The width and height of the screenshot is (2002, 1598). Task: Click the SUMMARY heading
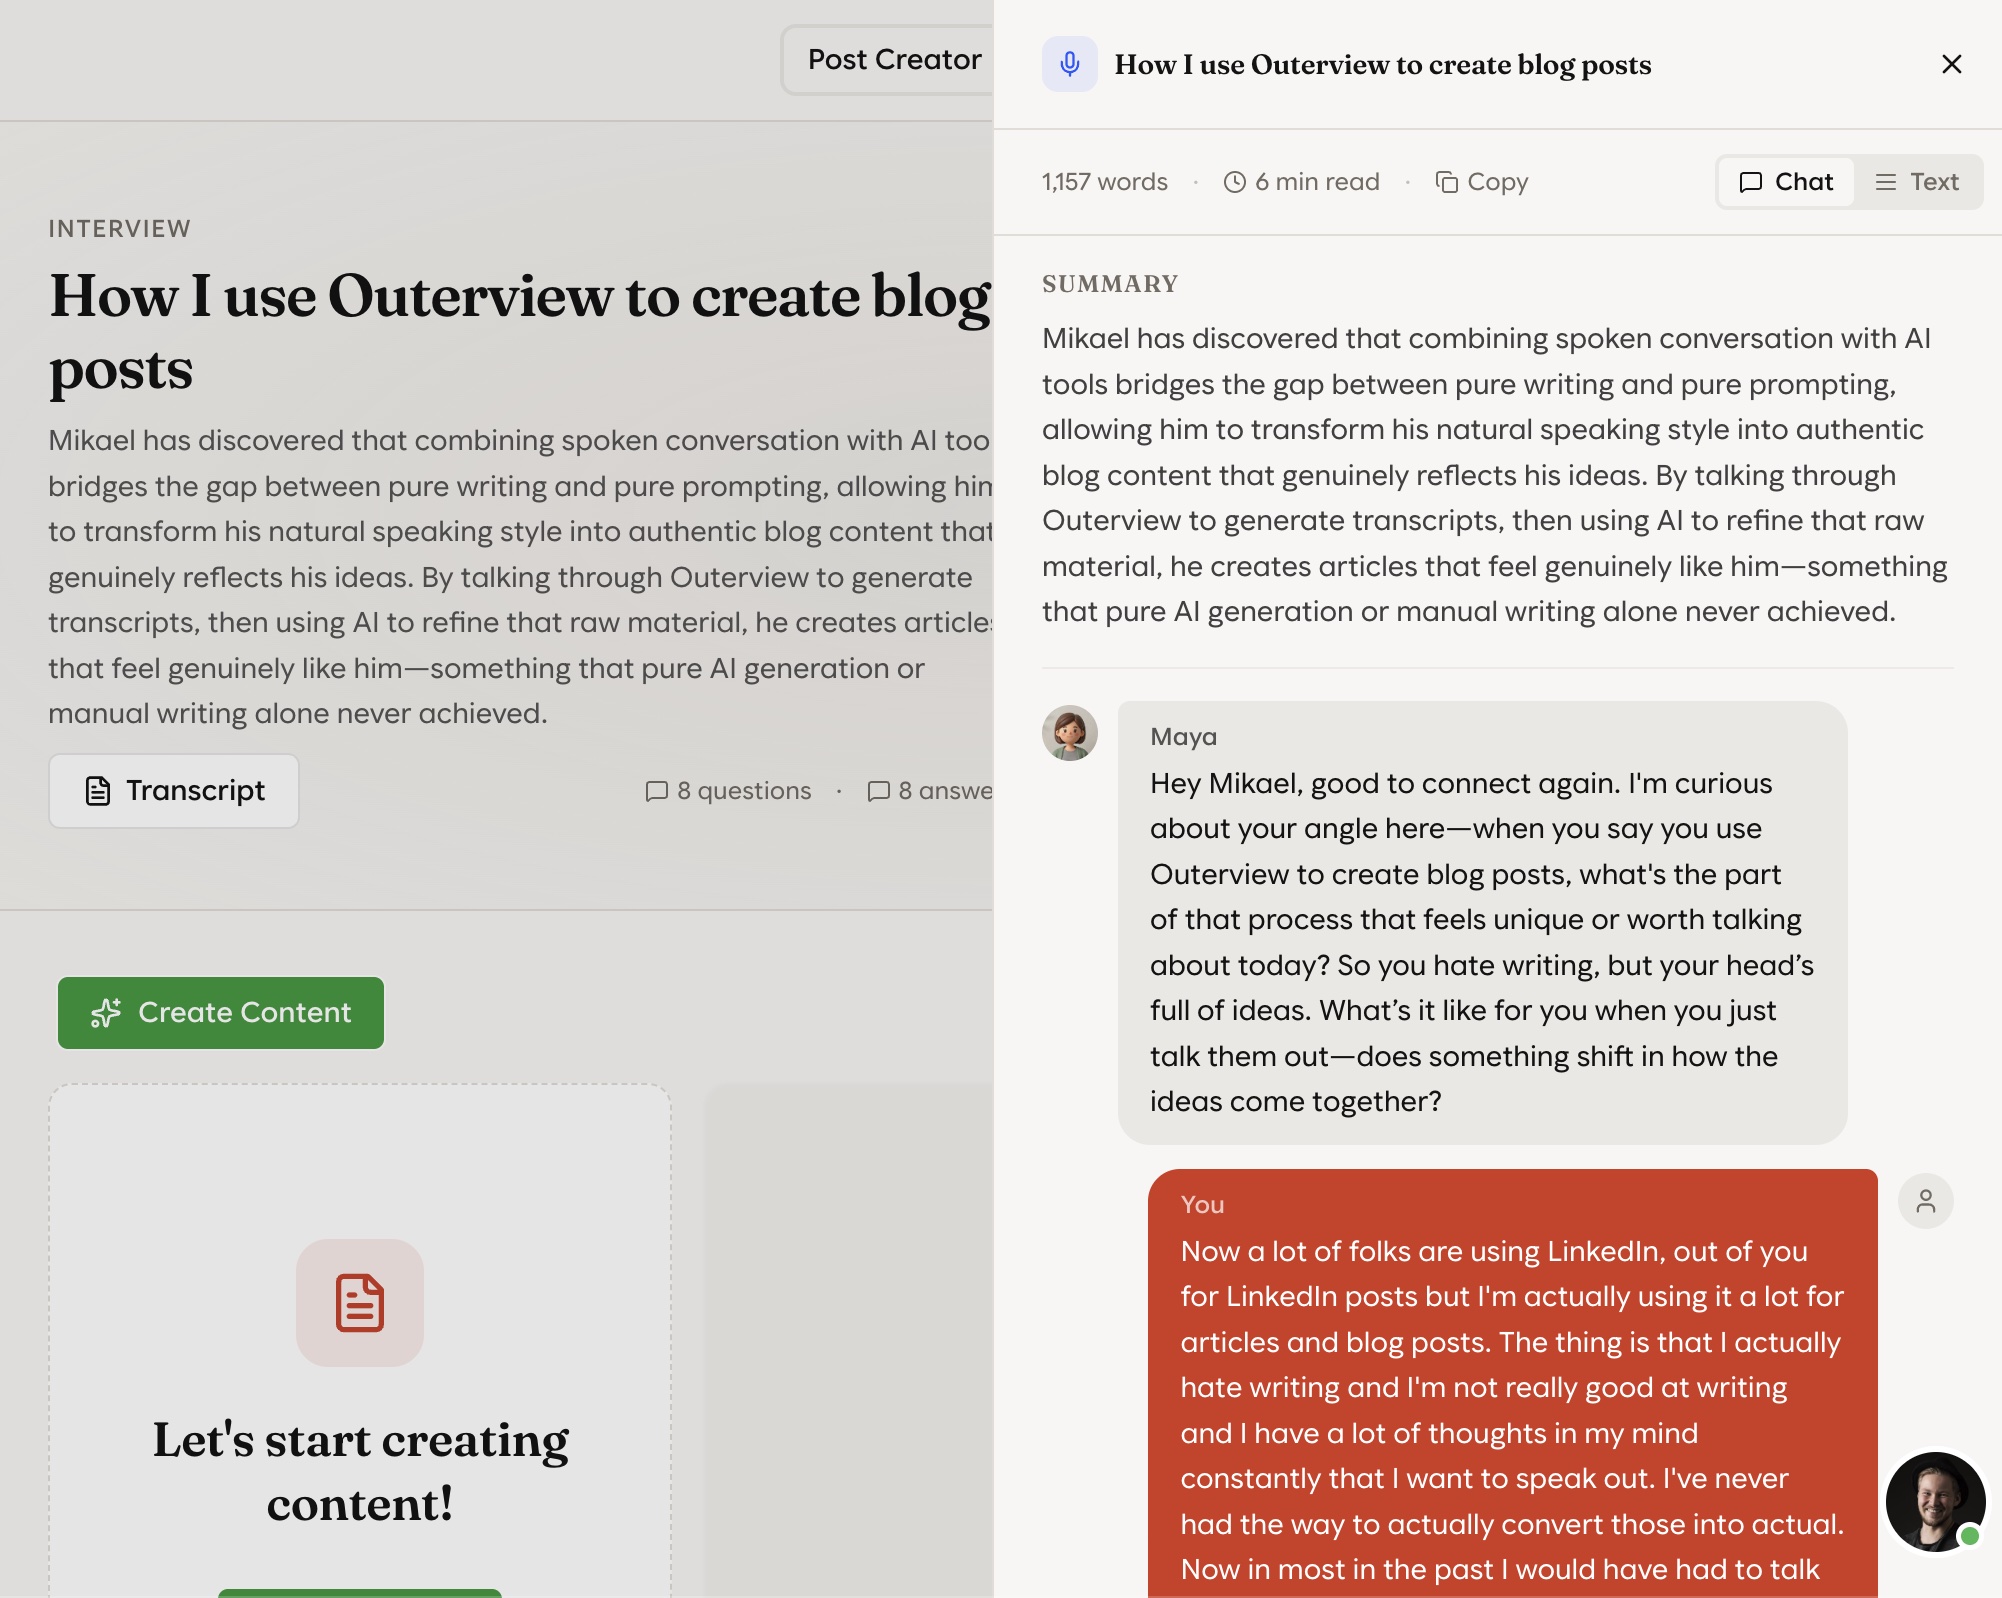point(1110,284)
